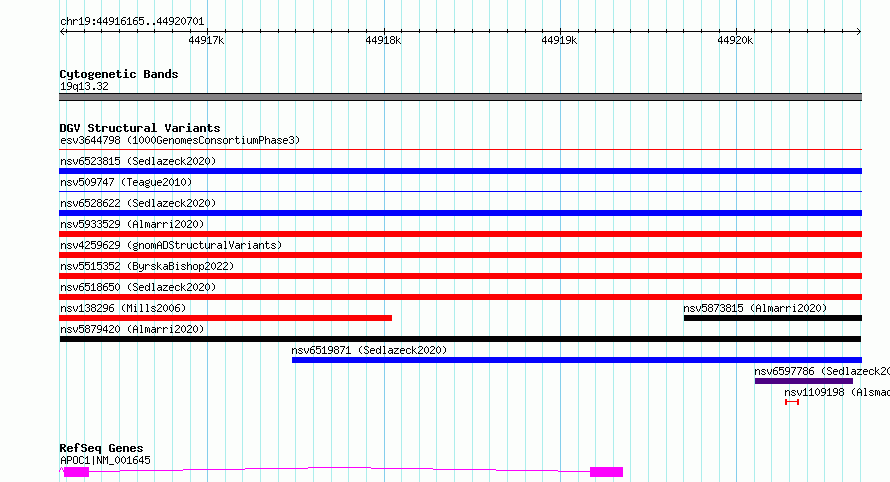
Task: Select the thin red esv3644798 variant line
Action: [x=460, y=150]
